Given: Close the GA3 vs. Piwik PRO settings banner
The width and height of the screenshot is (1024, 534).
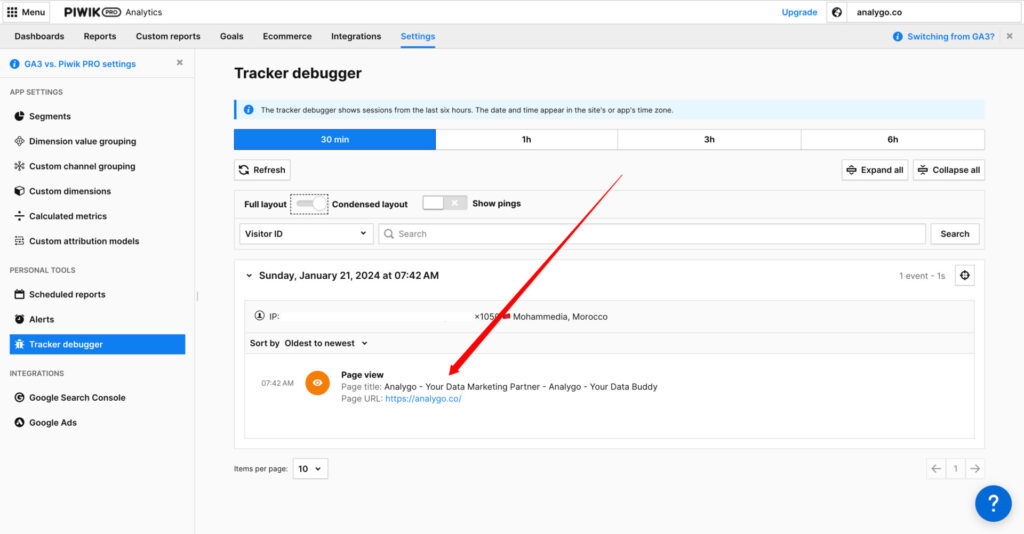Looking at the screenshot, I should [x=180, y=63].
